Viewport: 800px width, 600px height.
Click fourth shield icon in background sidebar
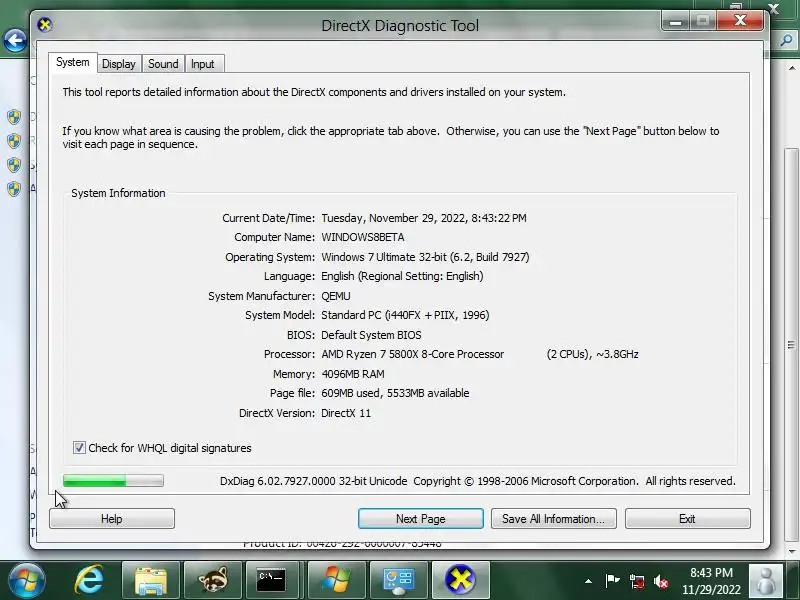tap(14, 189)
